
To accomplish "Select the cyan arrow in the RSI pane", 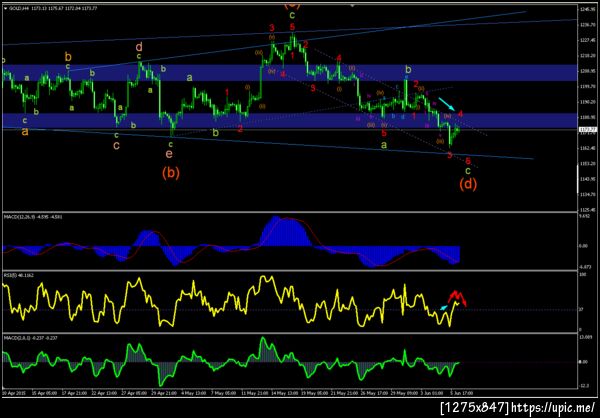I will (x=443, y=307).
